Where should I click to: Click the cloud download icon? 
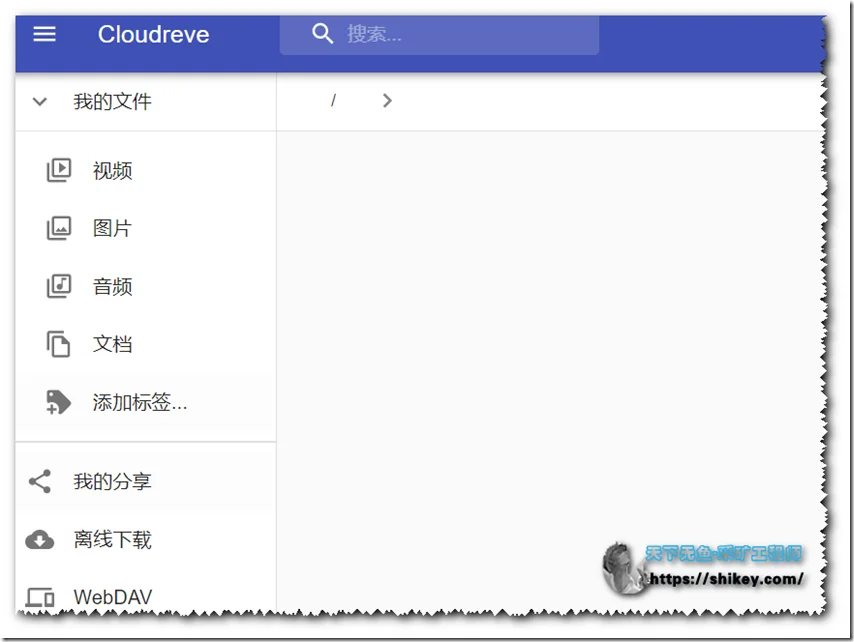tap(40, 540)
